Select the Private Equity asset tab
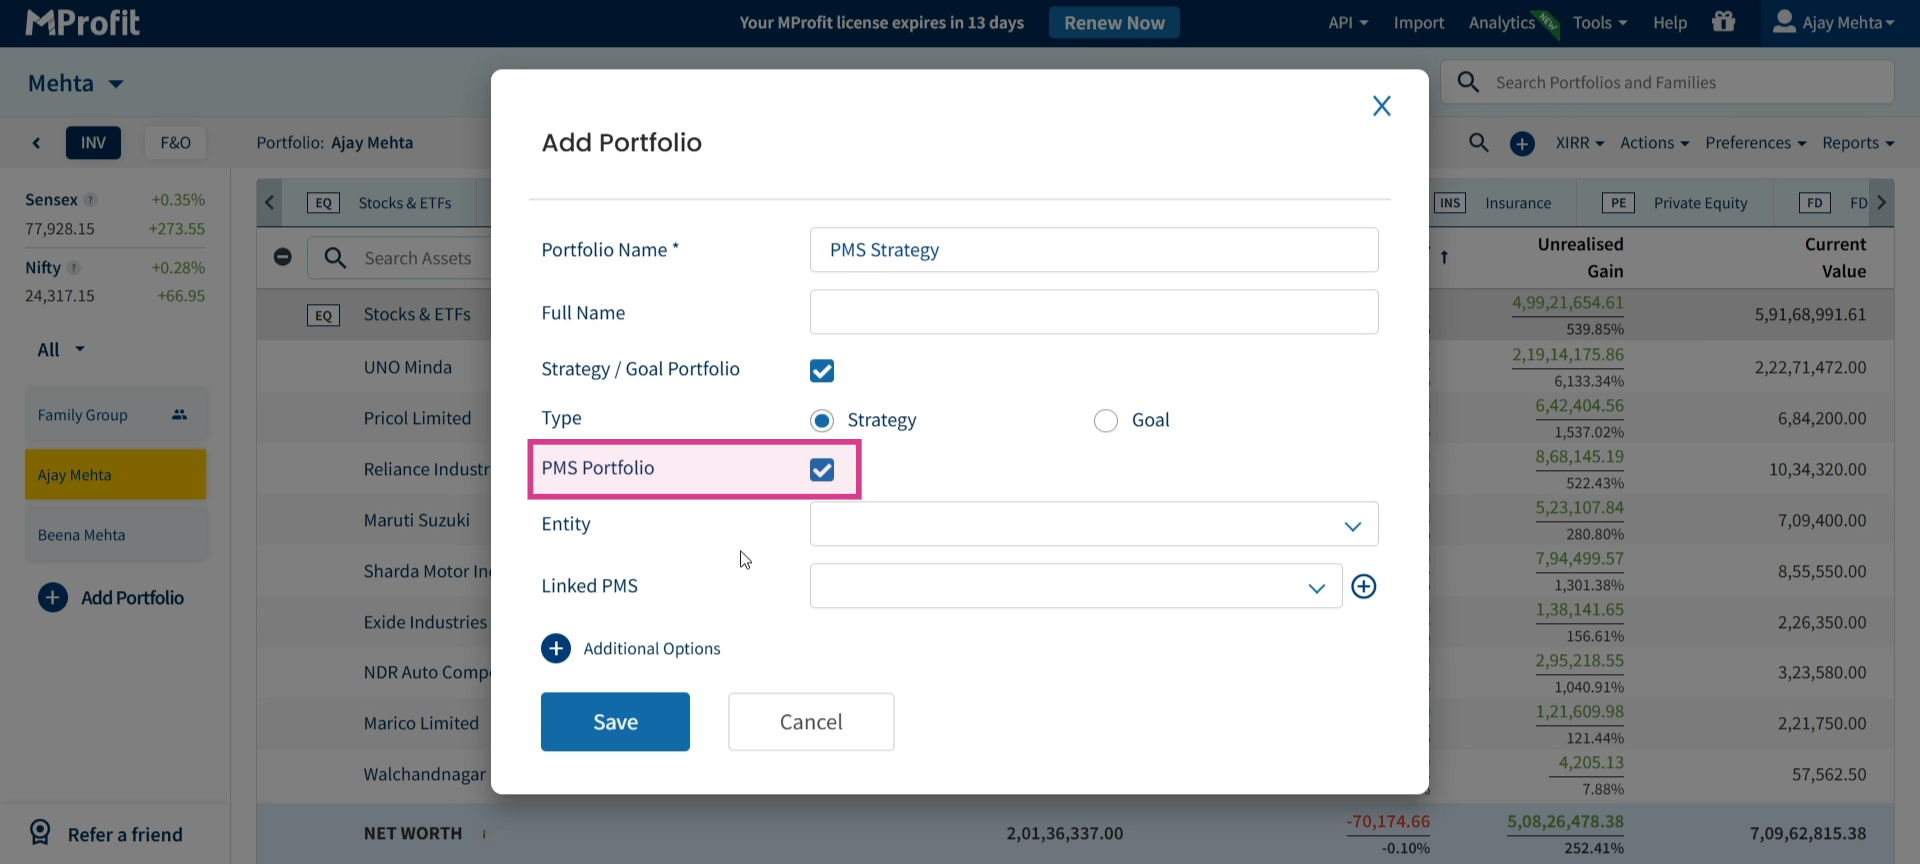1920x864 pixels. tap(1675, 203)
